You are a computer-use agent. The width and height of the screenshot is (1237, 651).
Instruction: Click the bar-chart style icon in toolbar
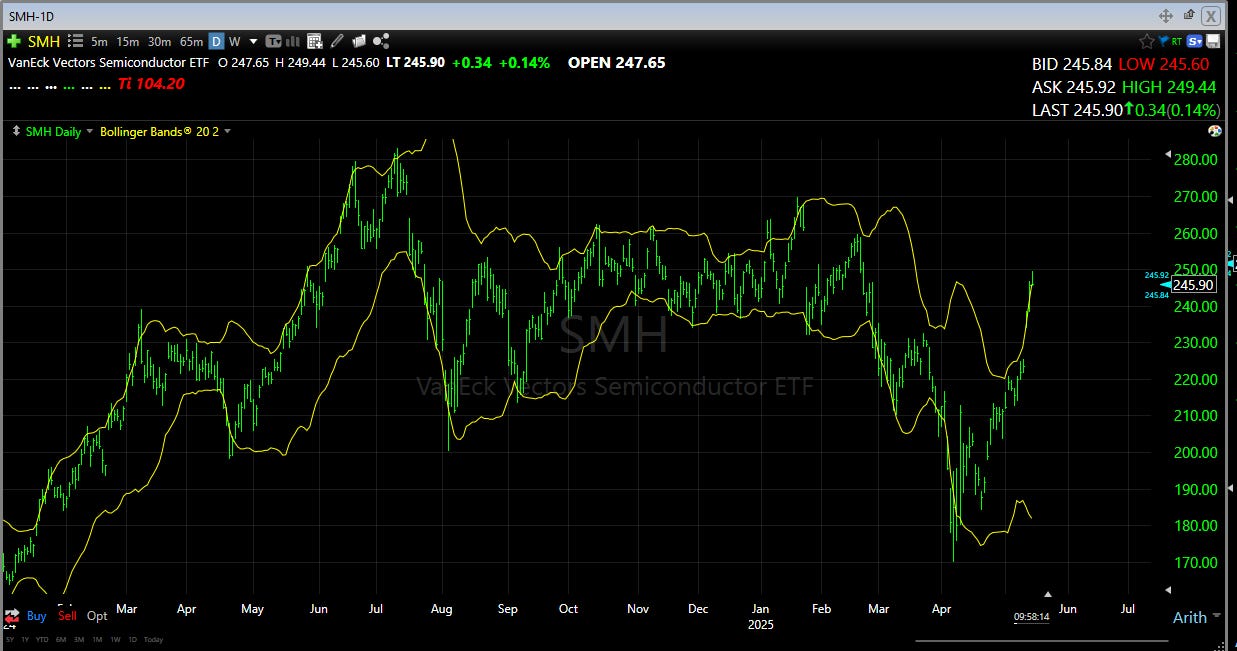[293, 41]
